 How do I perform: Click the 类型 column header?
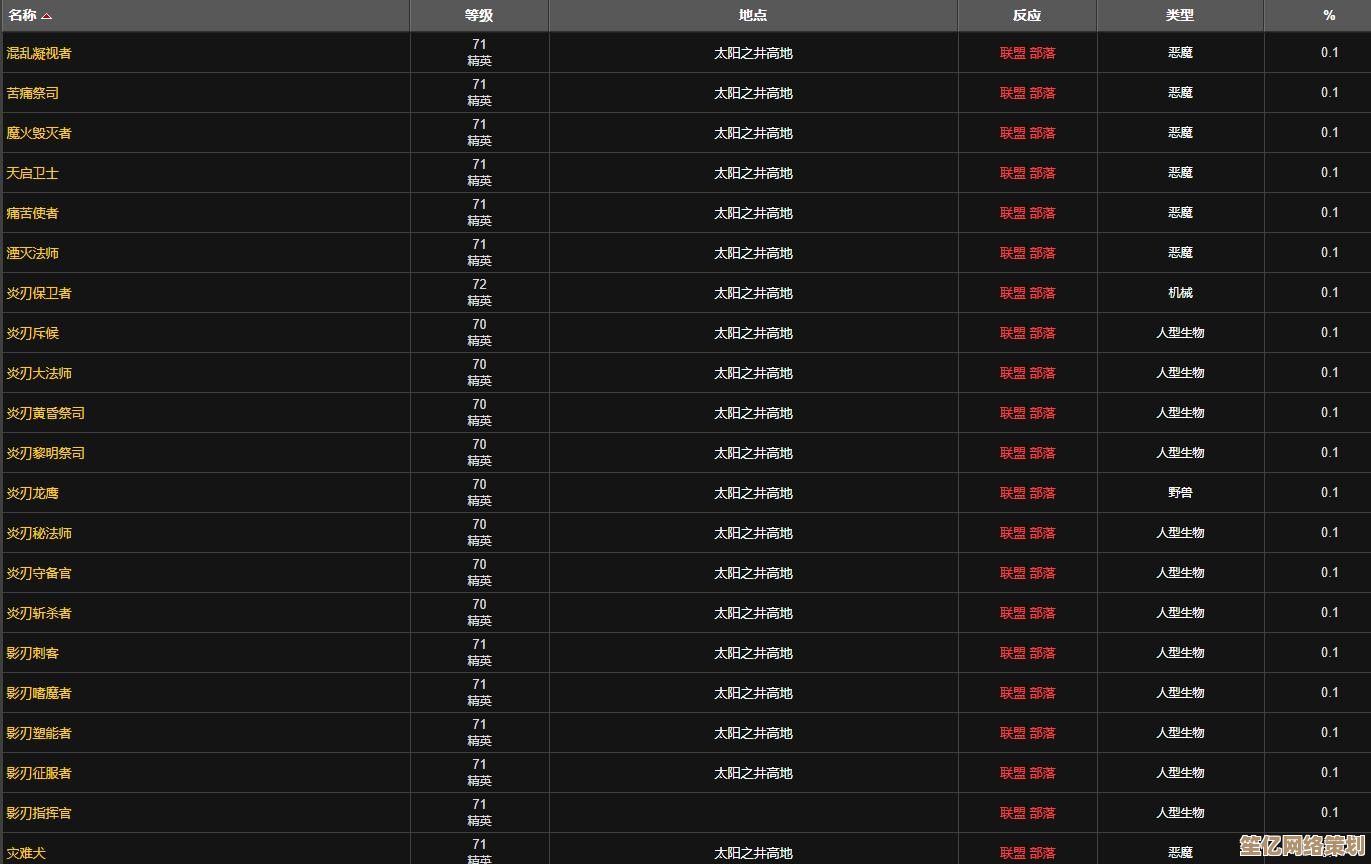[x=1180, y=15]
